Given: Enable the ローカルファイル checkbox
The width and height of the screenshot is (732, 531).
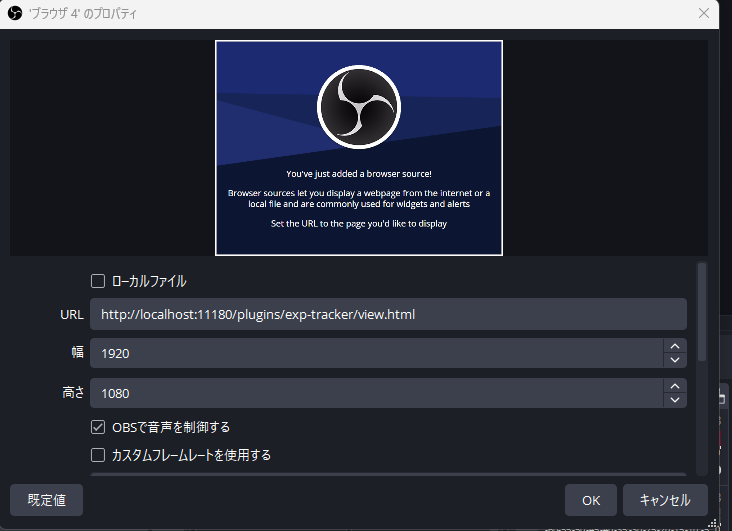Looking at the screenshot, I should pos(98,281).
